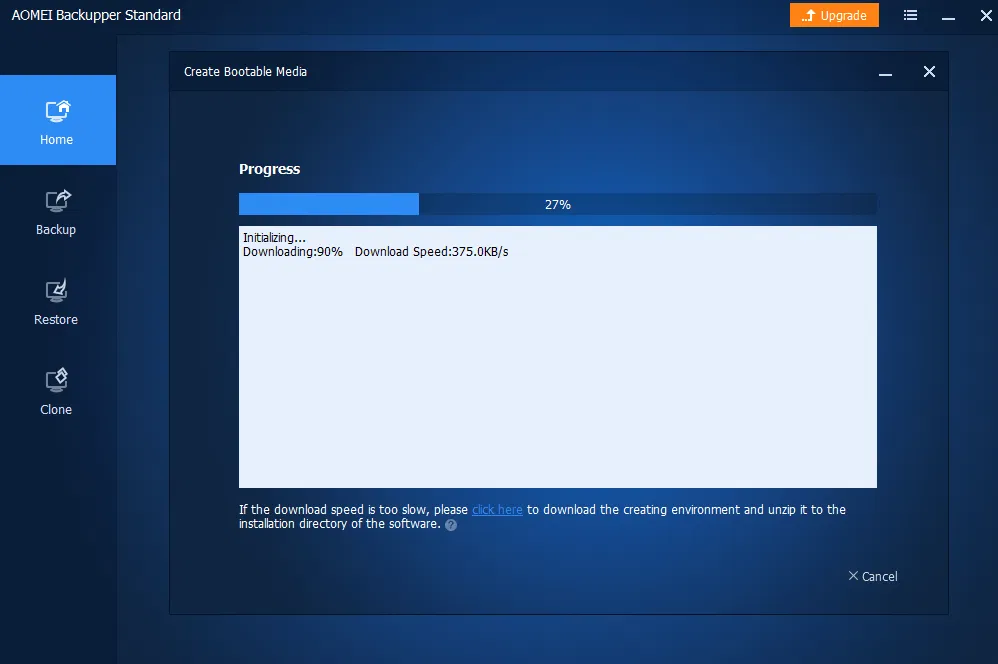Open the hamburger menu in title bar
The height and width of the screenshot is (664, 998).
910,15
